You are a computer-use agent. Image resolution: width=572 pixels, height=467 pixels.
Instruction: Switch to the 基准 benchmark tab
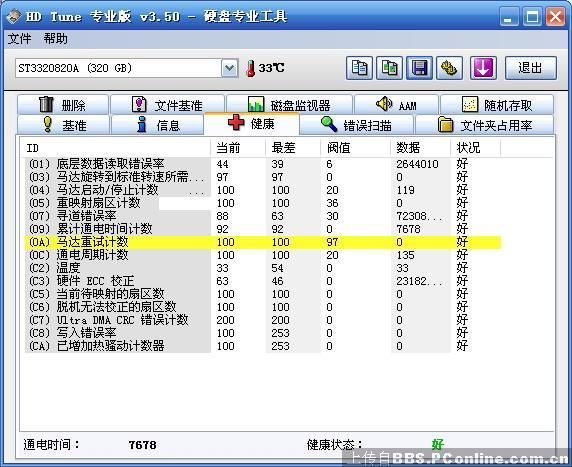click(63, 125)
